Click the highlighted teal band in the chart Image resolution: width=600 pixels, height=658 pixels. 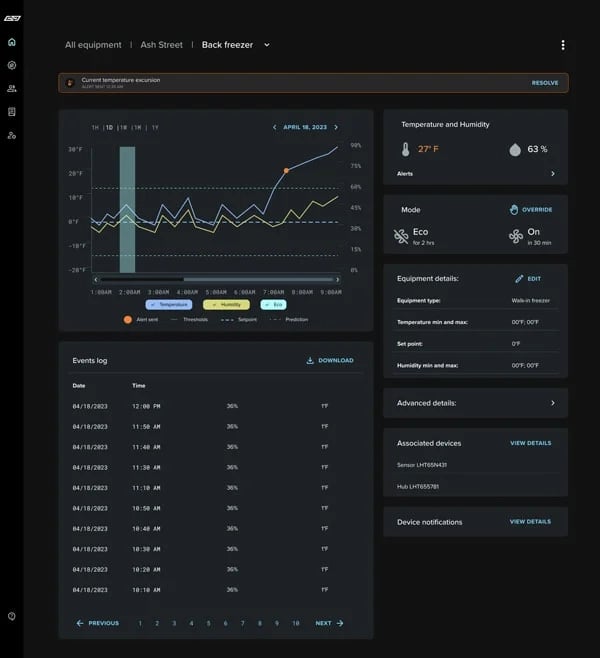[x=127, y=209]
